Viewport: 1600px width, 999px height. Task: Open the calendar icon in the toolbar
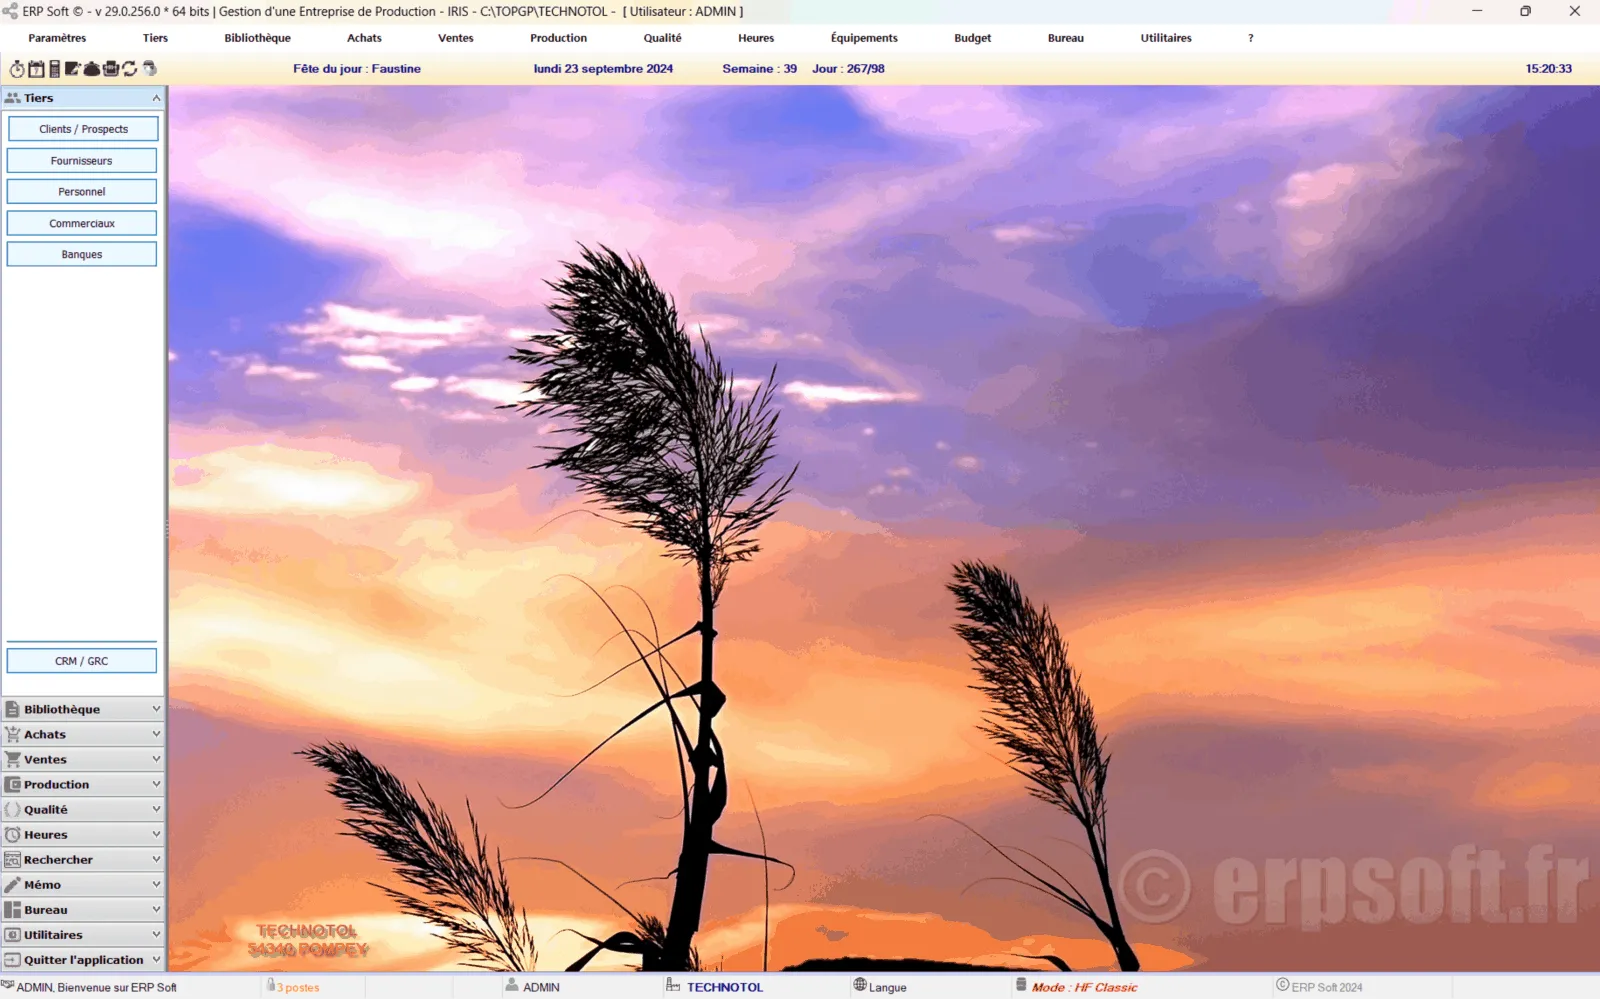36,69
